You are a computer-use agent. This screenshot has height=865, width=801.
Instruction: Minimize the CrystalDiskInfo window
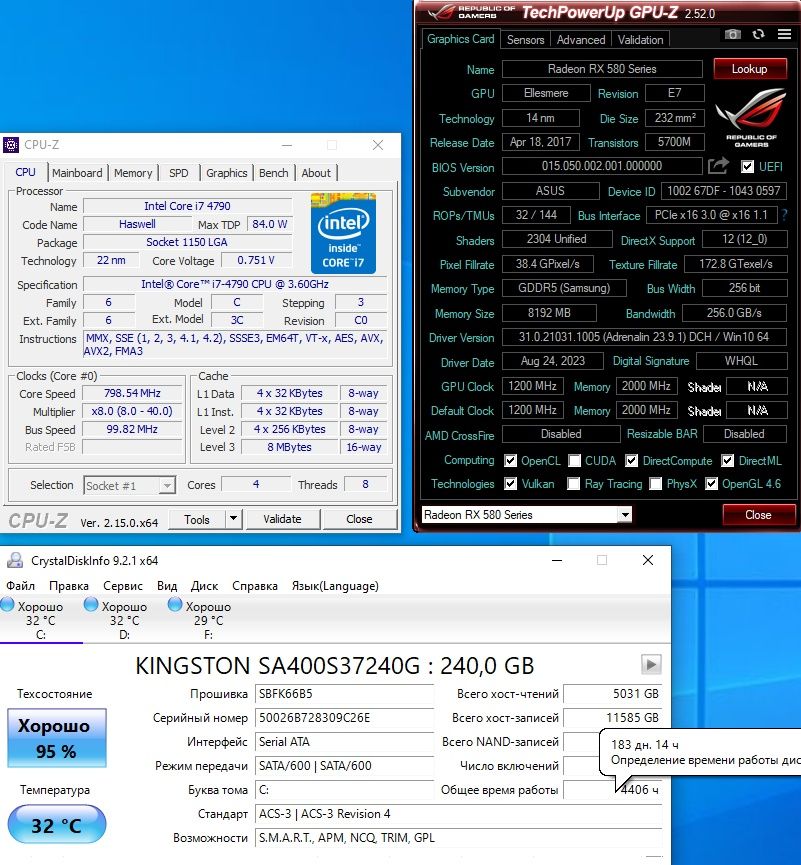pos(557,560)
